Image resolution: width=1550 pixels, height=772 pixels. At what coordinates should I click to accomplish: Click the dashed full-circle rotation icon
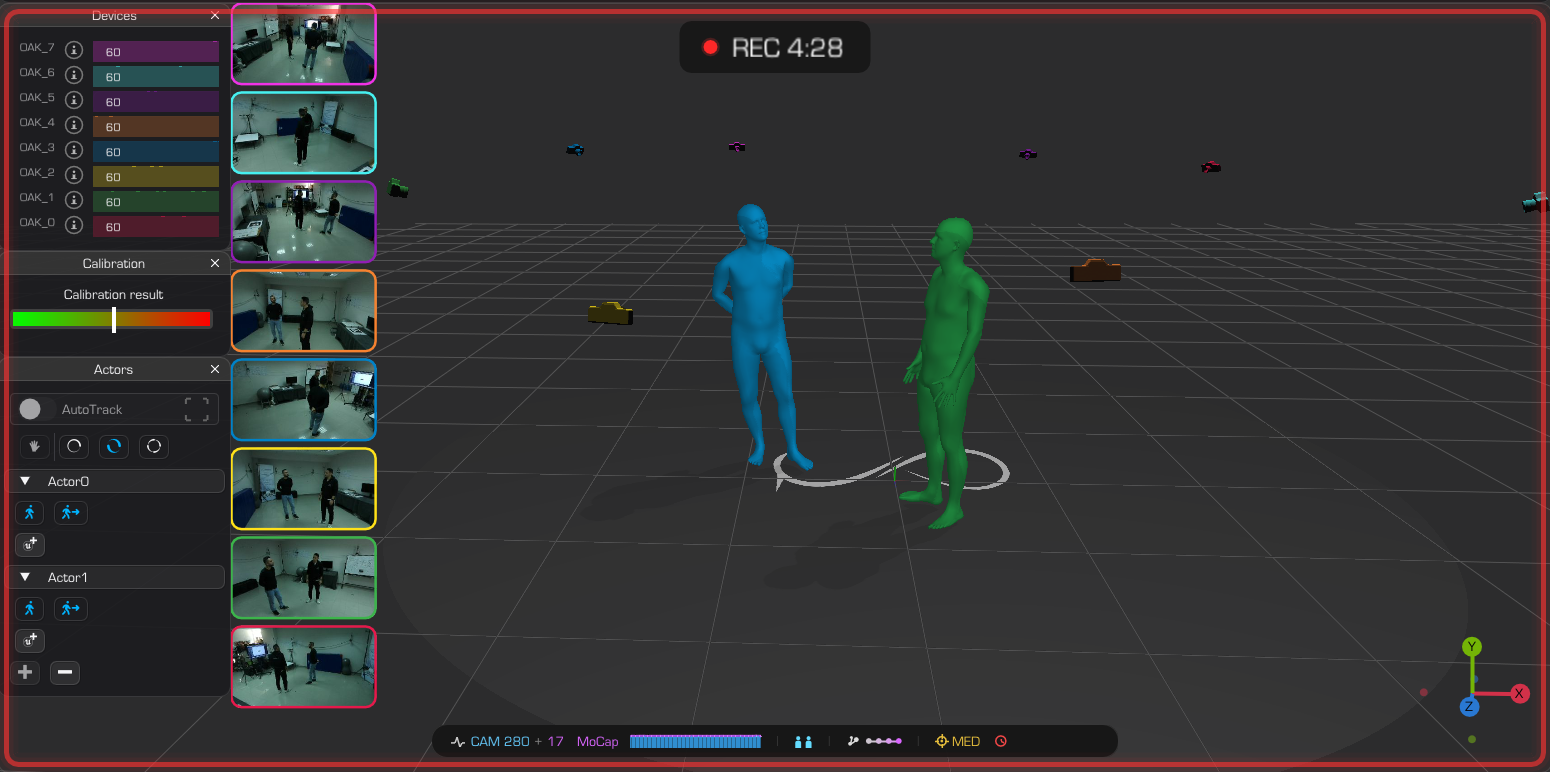pos(154,446)
